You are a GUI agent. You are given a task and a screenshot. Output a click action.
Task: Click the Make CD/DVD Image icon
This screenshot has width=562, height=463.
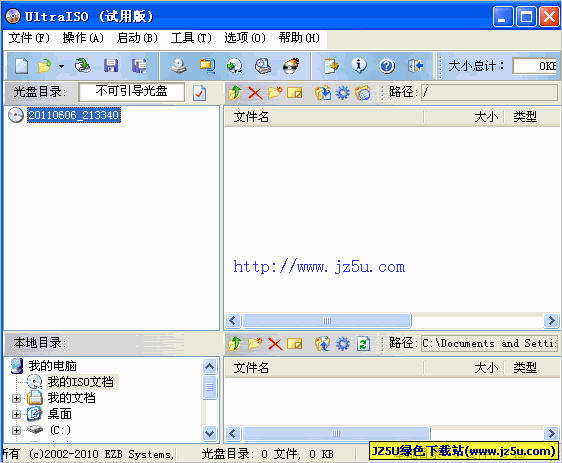(178, 66)
